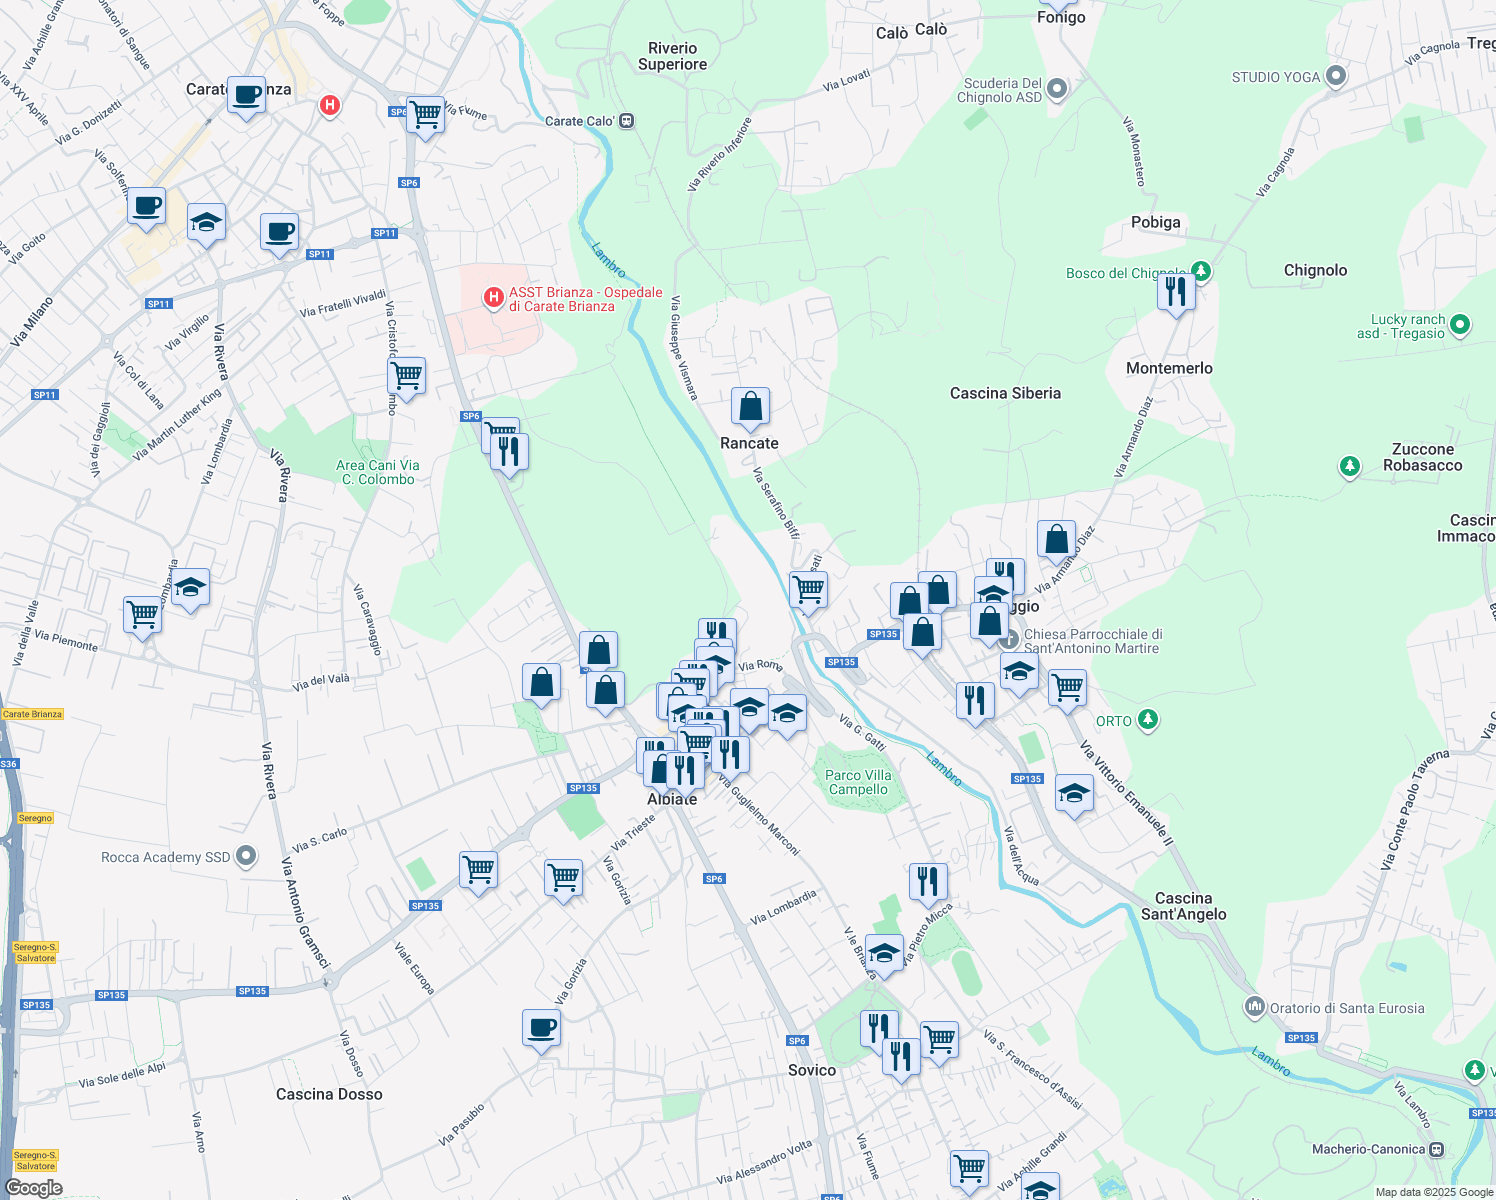Select the Macherio-Canonica railway station icon
The image size is (1496, 1200).
tap(1437, 1149)
